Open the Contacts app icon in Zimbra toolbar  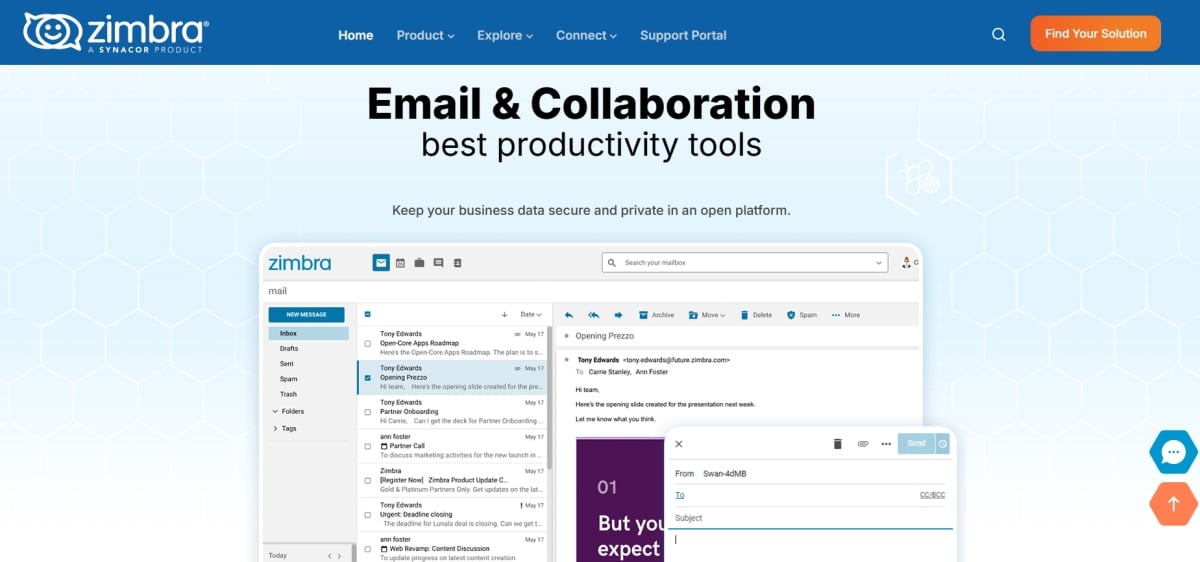pyautogui.click(x=457, y=263)
